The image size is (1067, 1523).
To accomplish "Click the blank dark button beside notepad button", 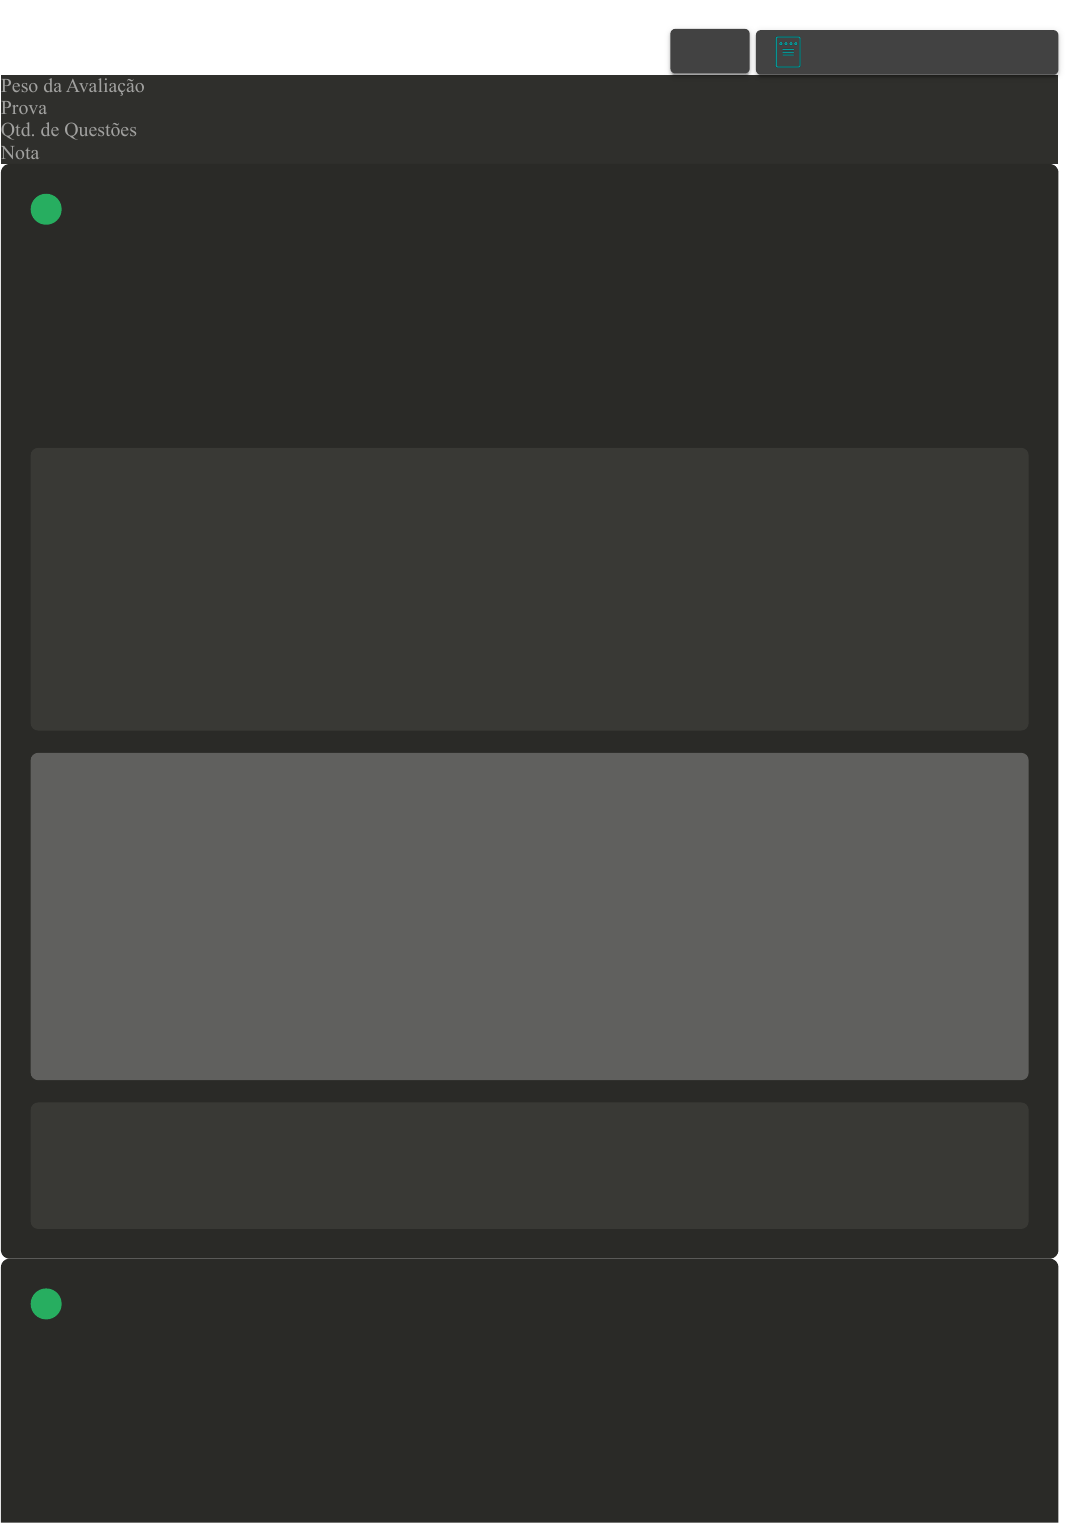I will 709,51.
